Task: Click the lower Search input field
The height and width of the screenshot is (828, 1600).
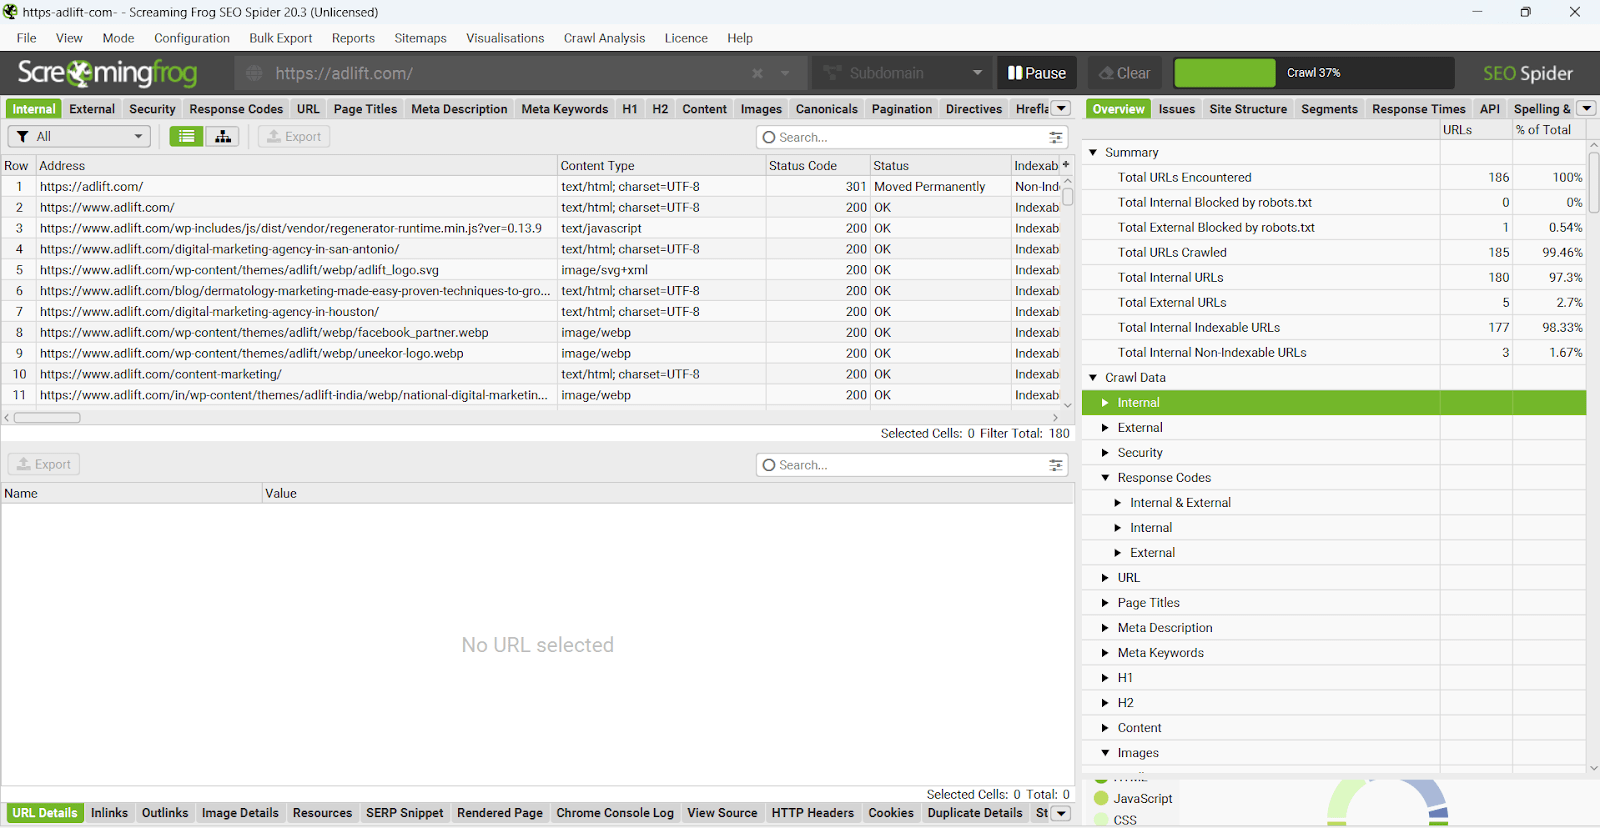Action: [912, 465]
